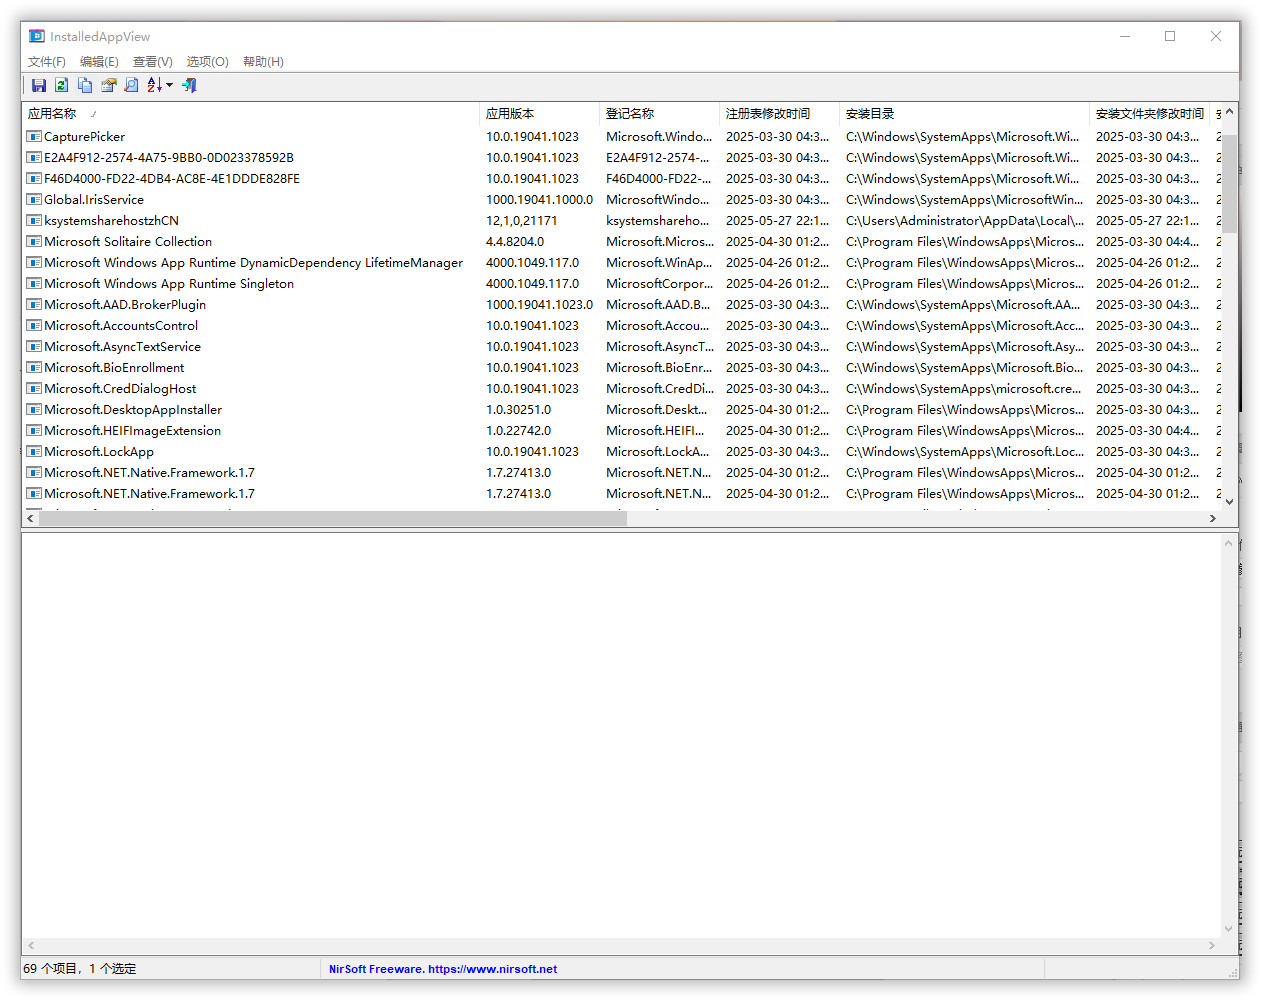The image size is (1262, 1000).
Task: Click the app list scroll-up arrow
Action: (x=1230, y=112)
